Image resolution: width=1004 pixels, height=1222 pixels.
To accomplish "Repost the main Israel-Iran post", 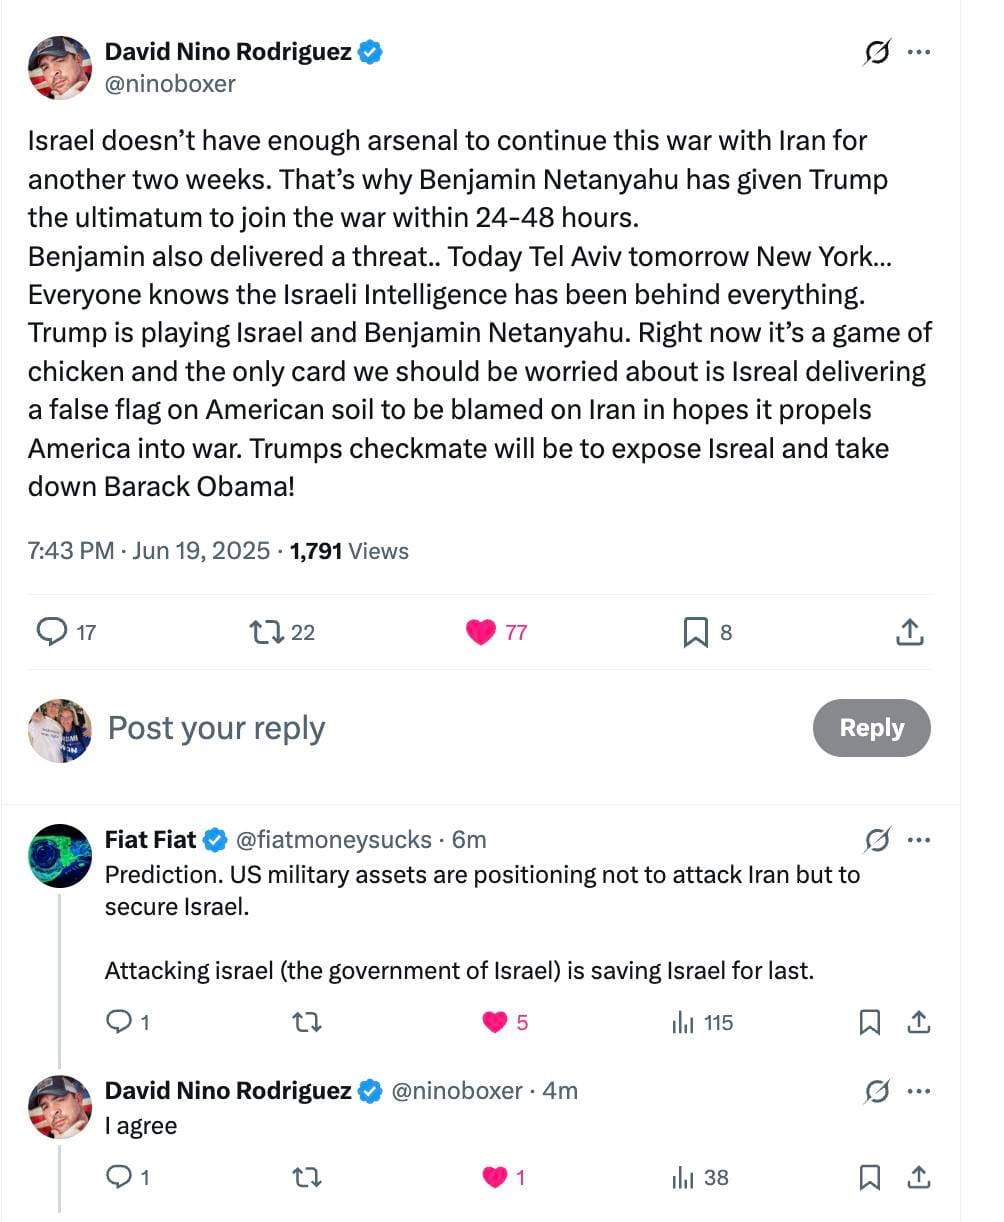I will coord(265,632).
